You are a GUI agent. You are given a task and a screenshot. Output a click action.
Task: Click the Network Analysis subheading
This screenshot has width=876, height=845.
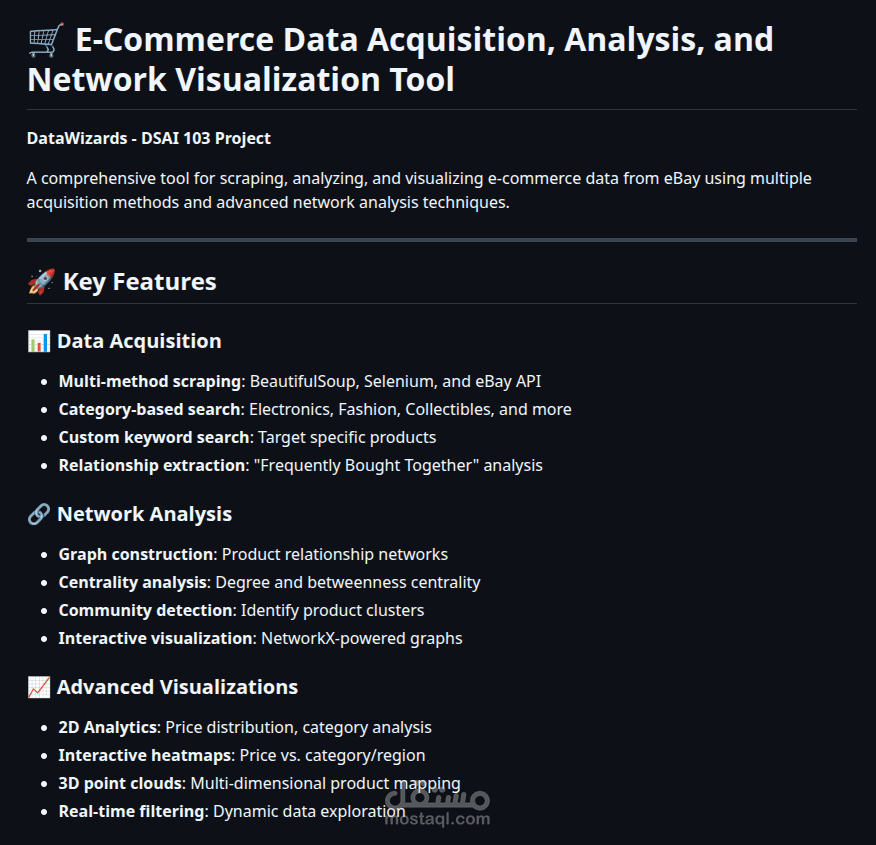coord(144,514)
